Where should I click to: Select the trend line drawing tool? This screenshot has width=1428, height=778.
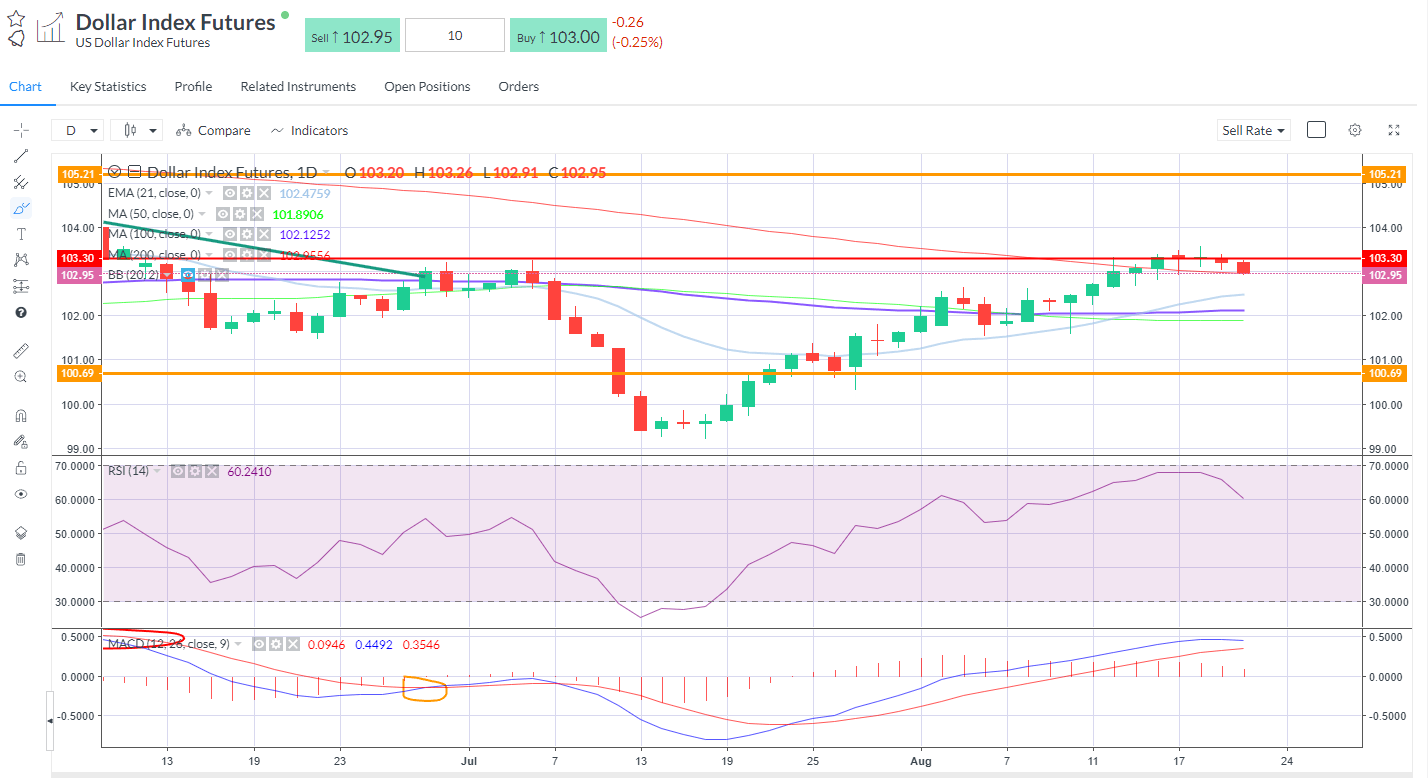point(20,156)
